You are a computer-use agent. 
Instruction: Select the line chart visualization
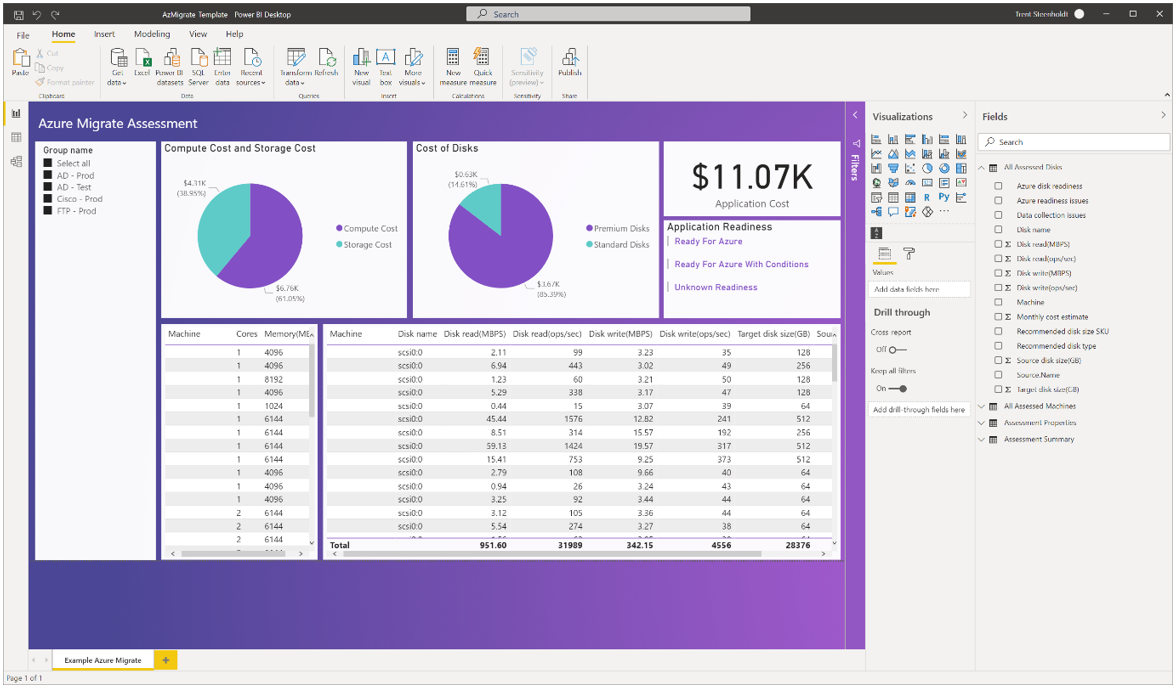coord(876,154)
